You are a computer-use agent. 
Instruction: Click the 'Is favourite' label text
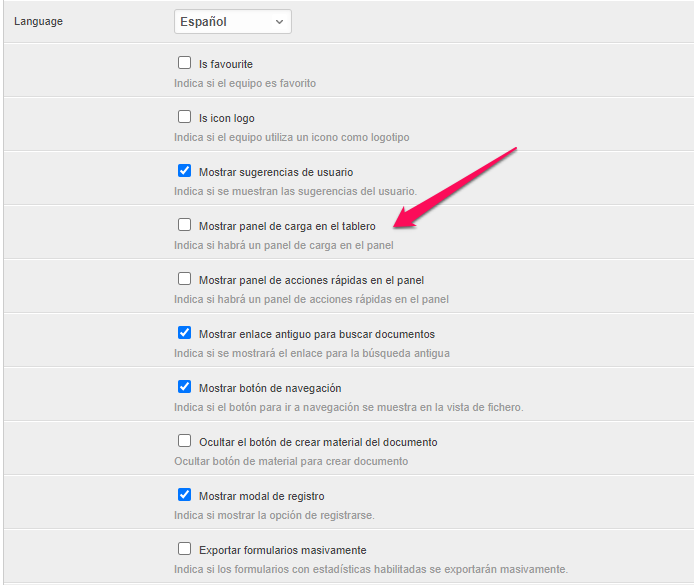coord(226,64)
